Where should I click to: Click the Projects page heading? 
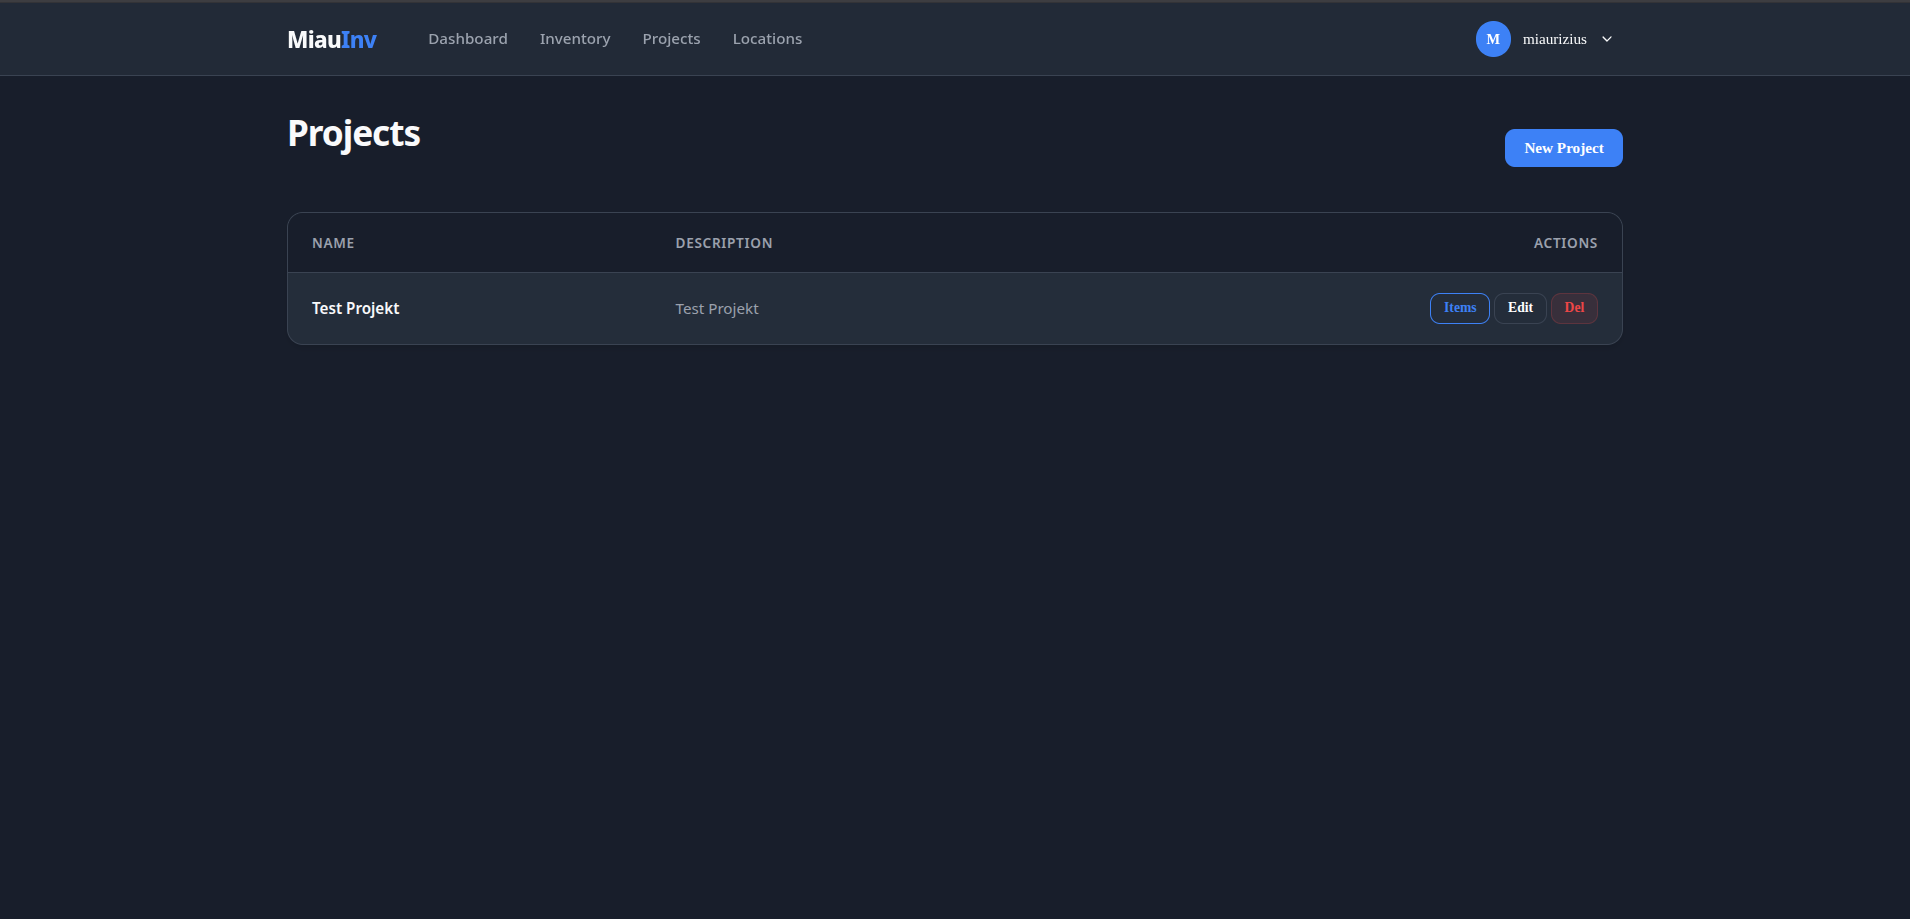coord(354,134)
